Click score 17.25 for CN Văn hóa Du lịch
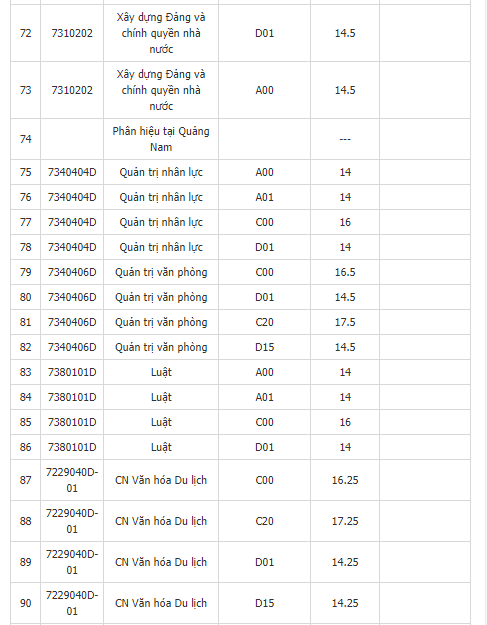This screenshot has height=625, width=487. [345, 521]
